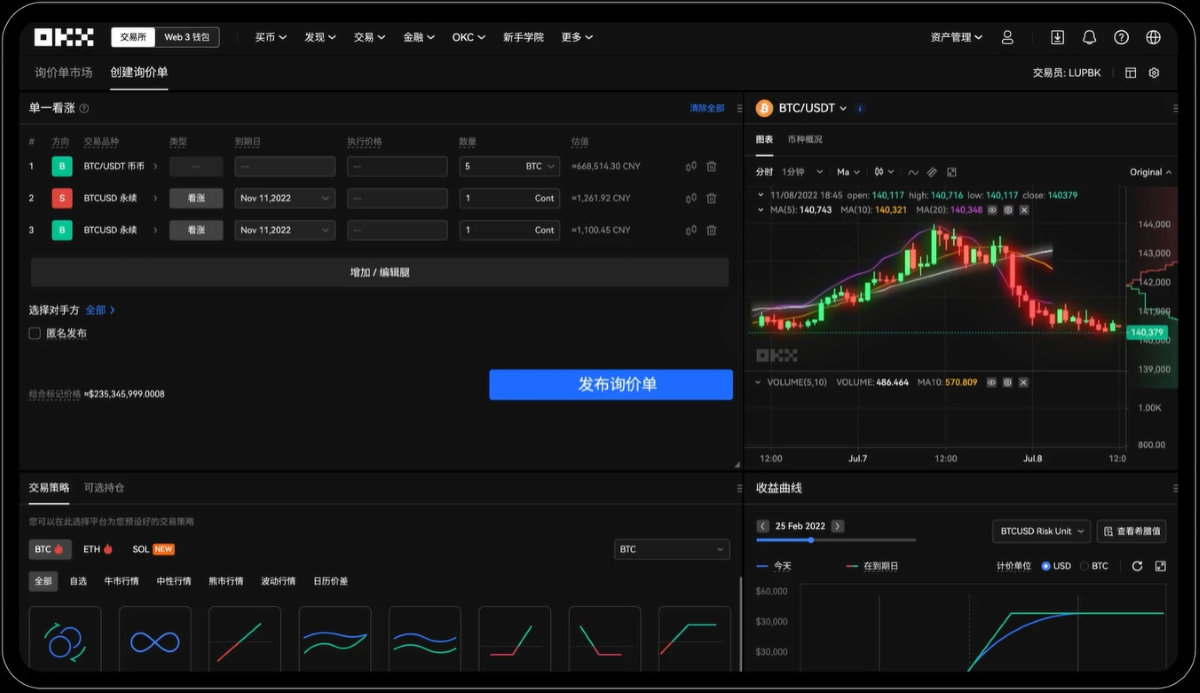1200x693 pixels.
Task: Open the 资产管理 dropdown
Action: [956, 37]
